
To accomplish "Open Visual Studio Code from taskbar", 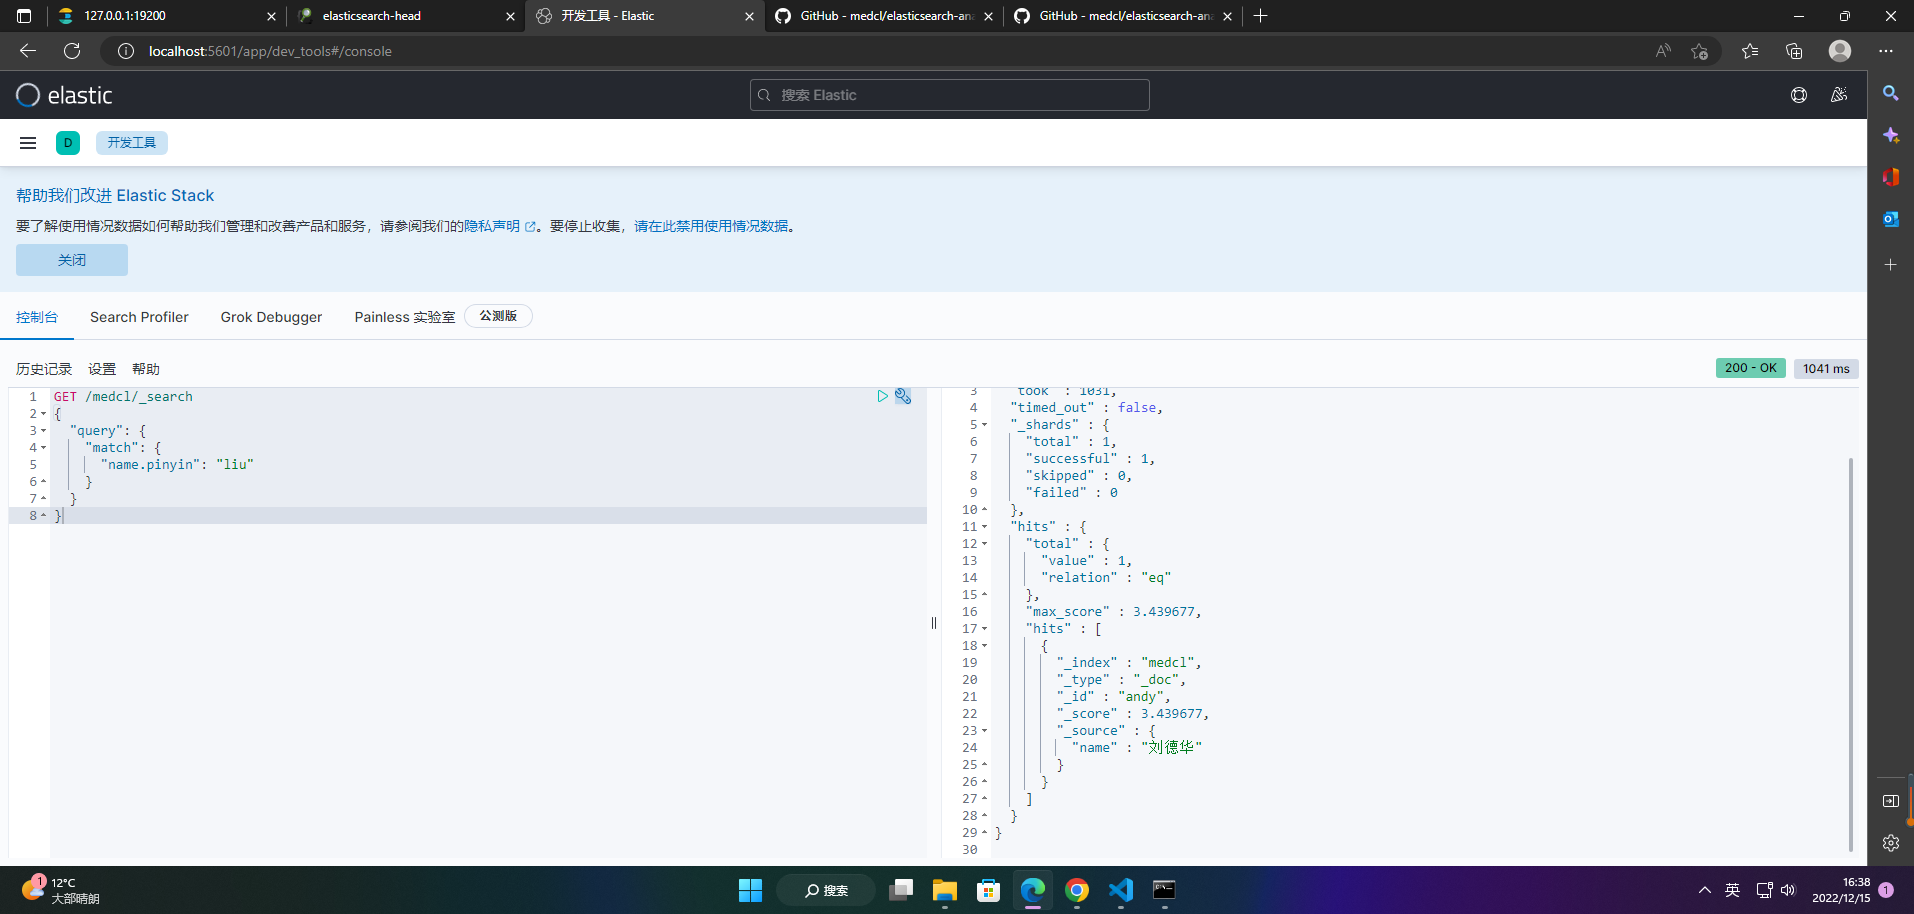I will click(x=1121, y=890).
